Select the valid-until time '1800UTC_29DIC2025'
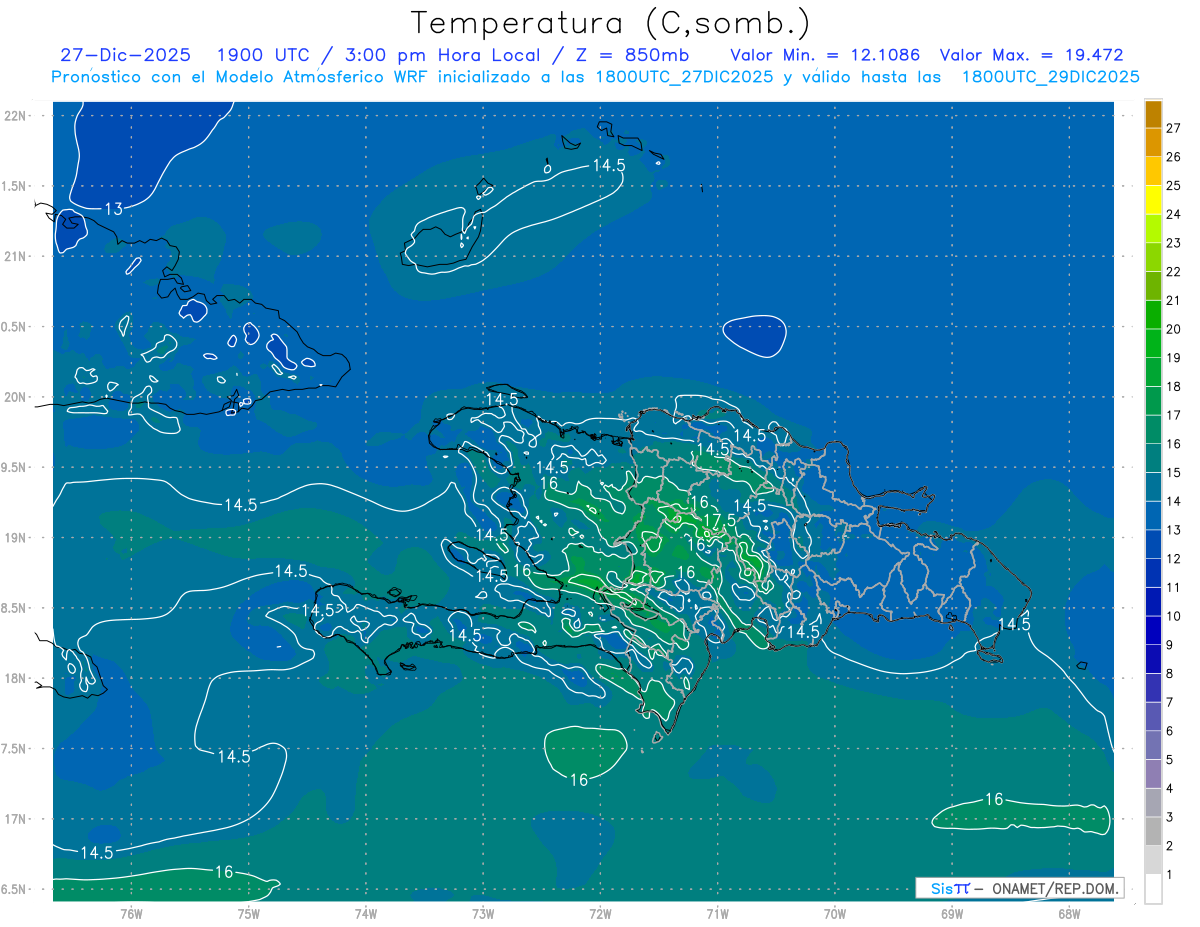The height and width of the screenshot is (927, 1200). 1050,77
